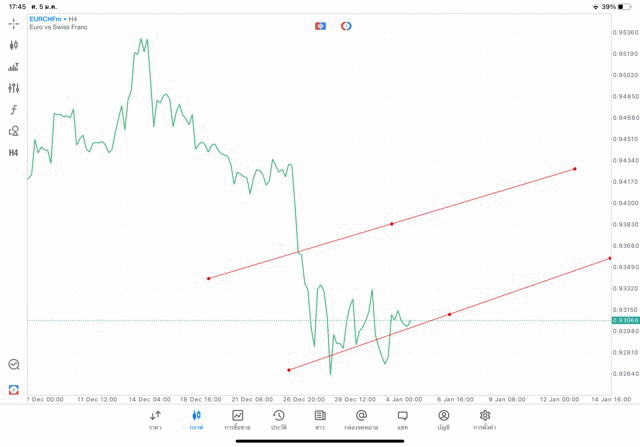Open the การตั้งค่า (Settings) tab
The image size is (640, 447).
[485, 419]
